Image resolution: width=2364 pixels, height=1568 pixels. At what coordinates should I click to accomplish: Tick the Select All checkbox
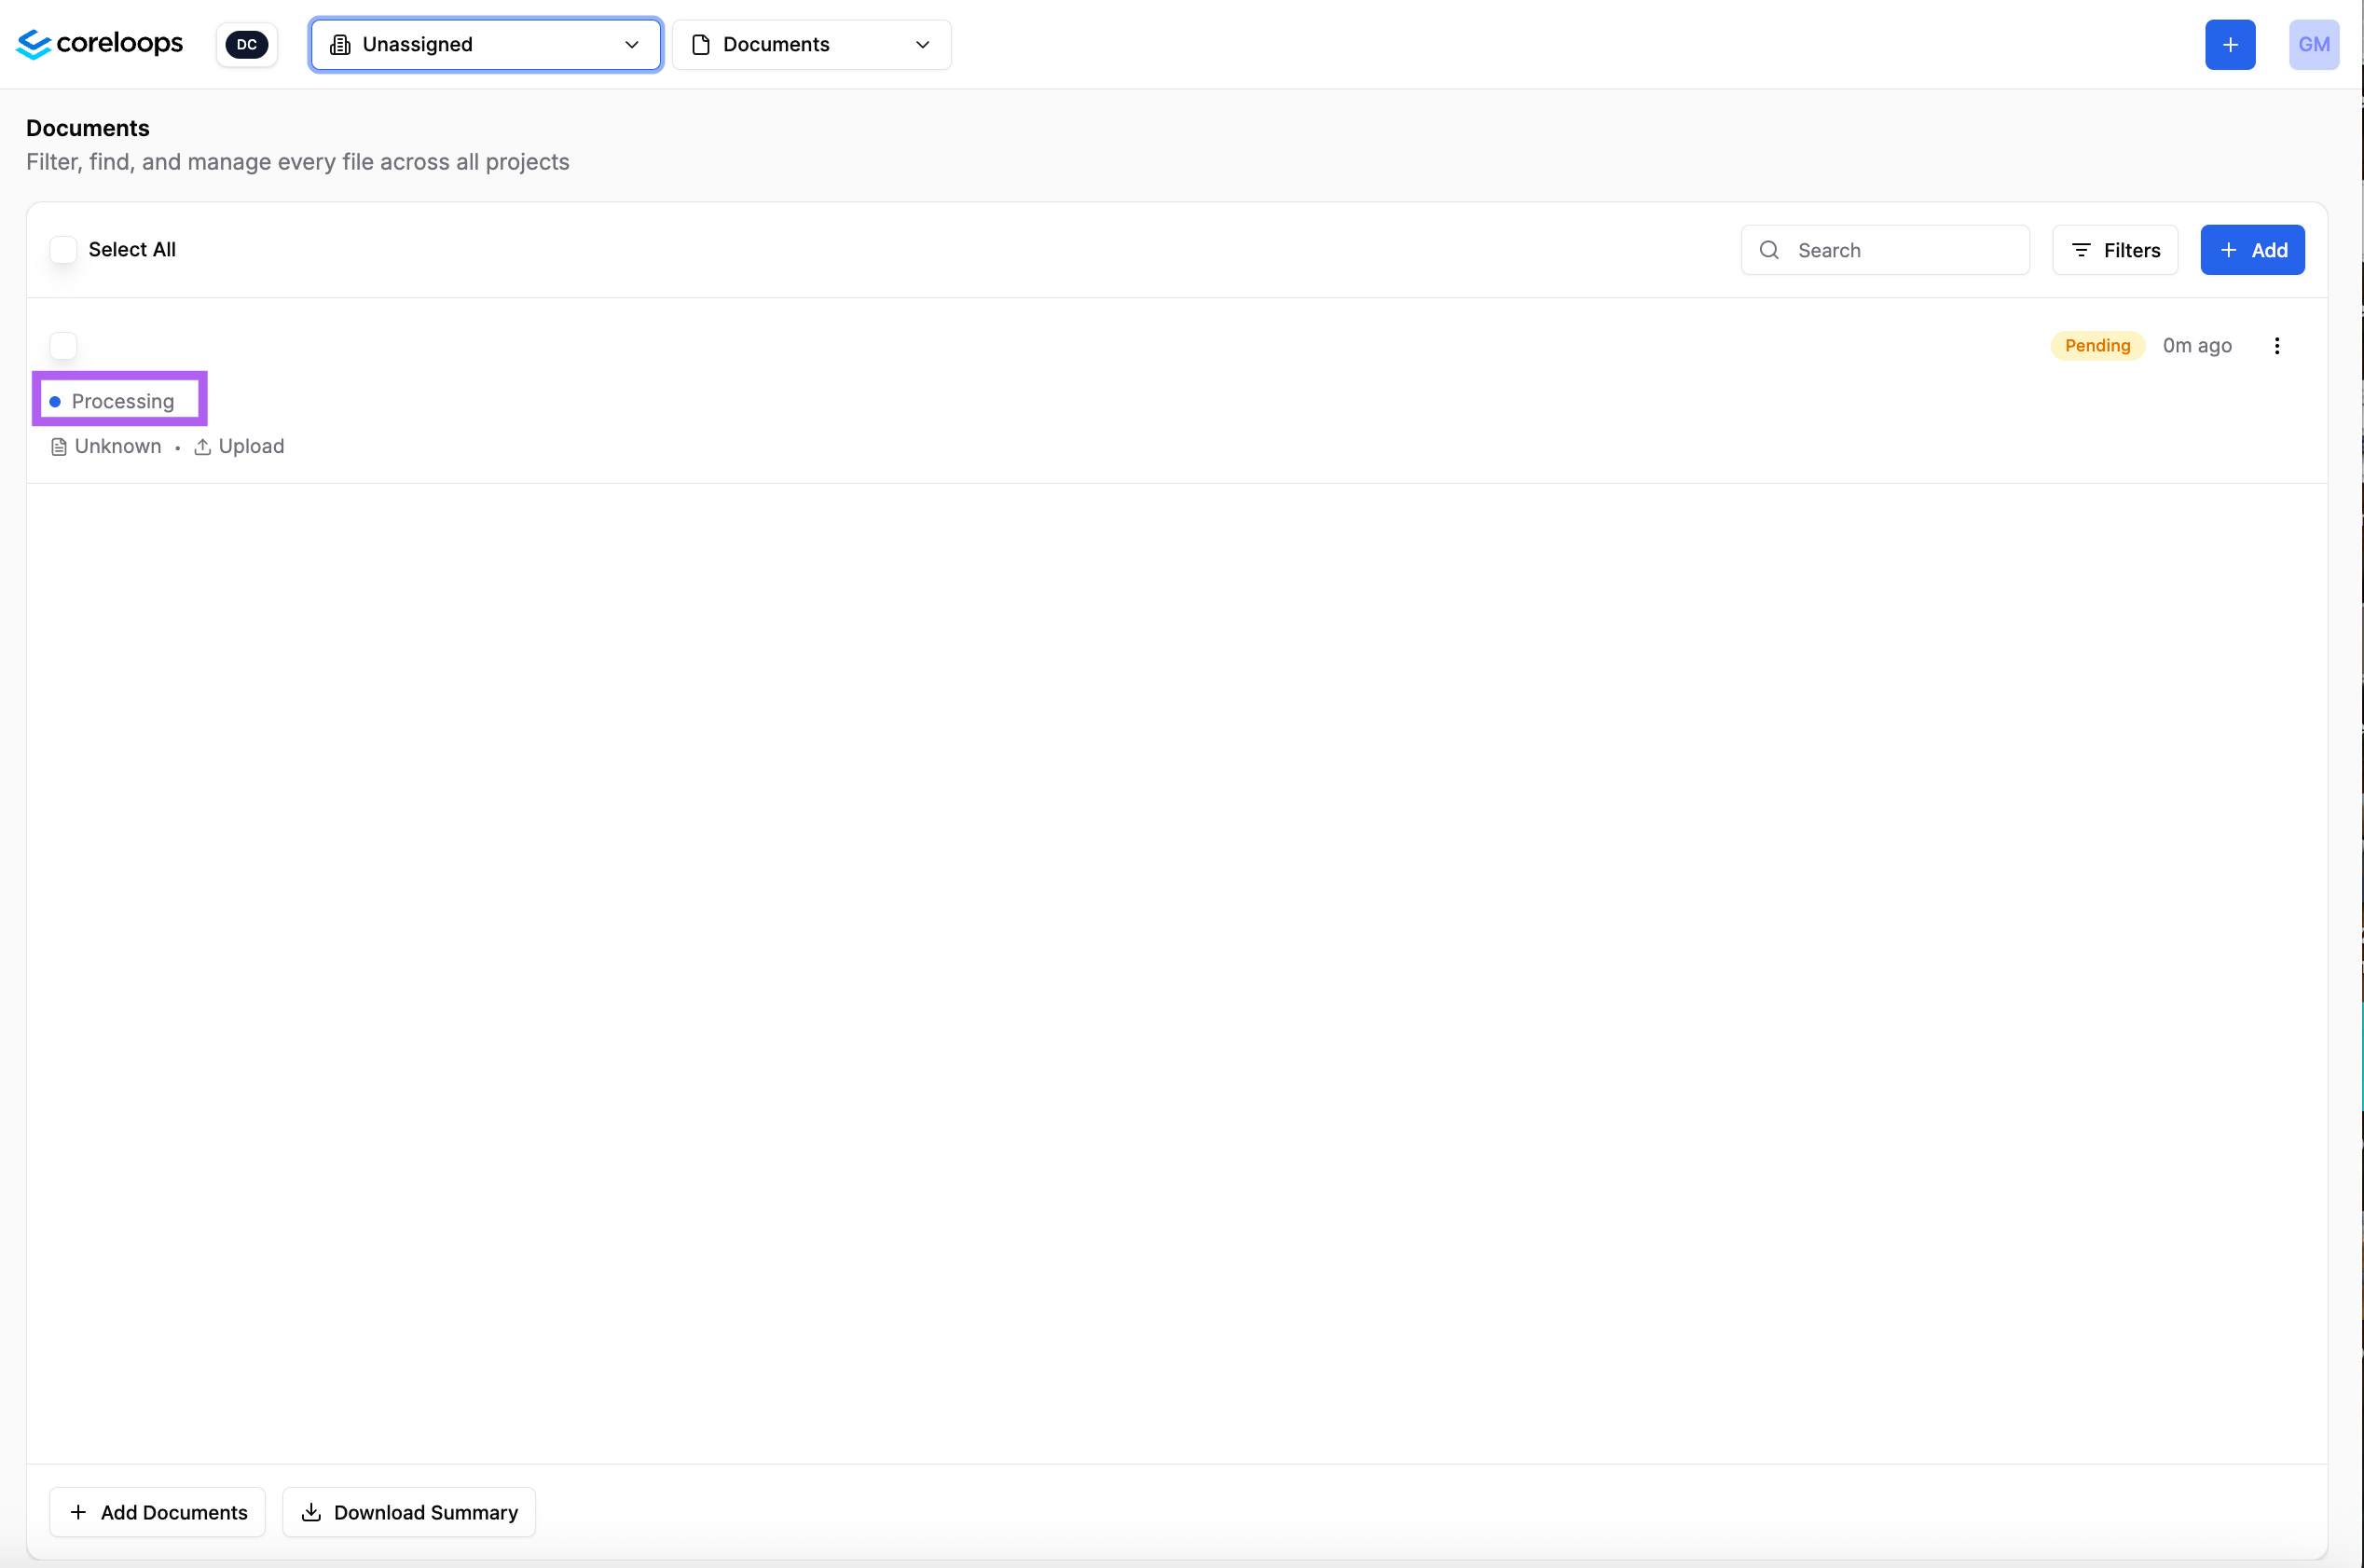[63, 250]
